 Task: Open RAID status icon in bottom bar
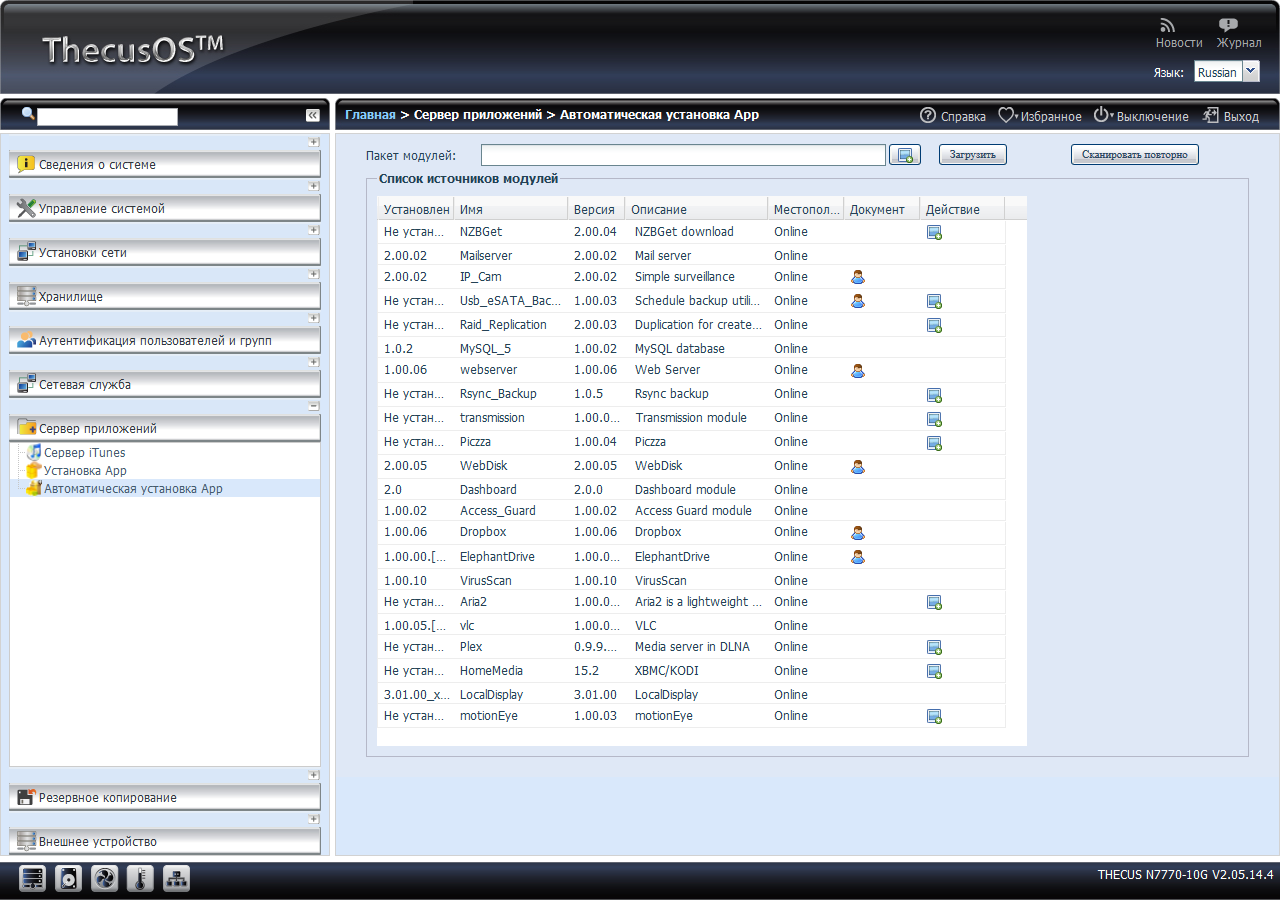pyautogui.click(x=33, y=879)
